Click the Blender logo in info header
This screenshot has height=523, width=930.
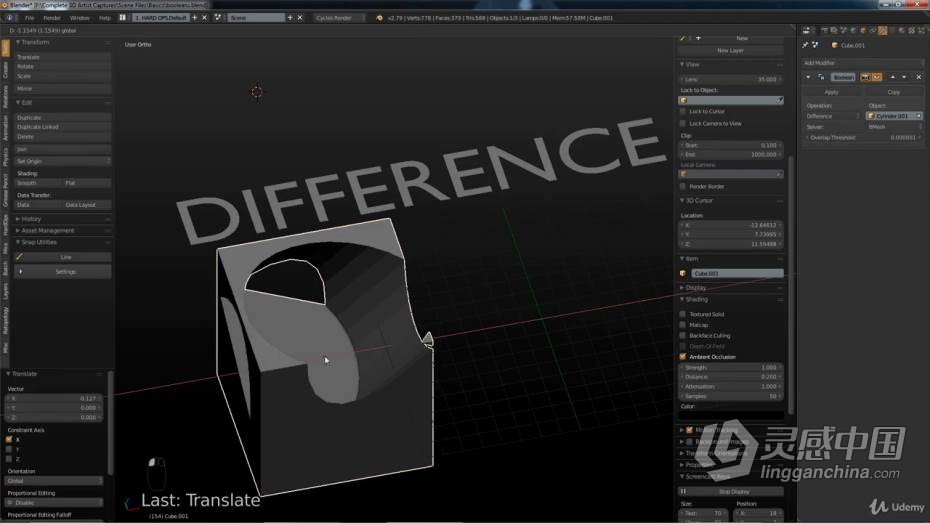[380, 18]
